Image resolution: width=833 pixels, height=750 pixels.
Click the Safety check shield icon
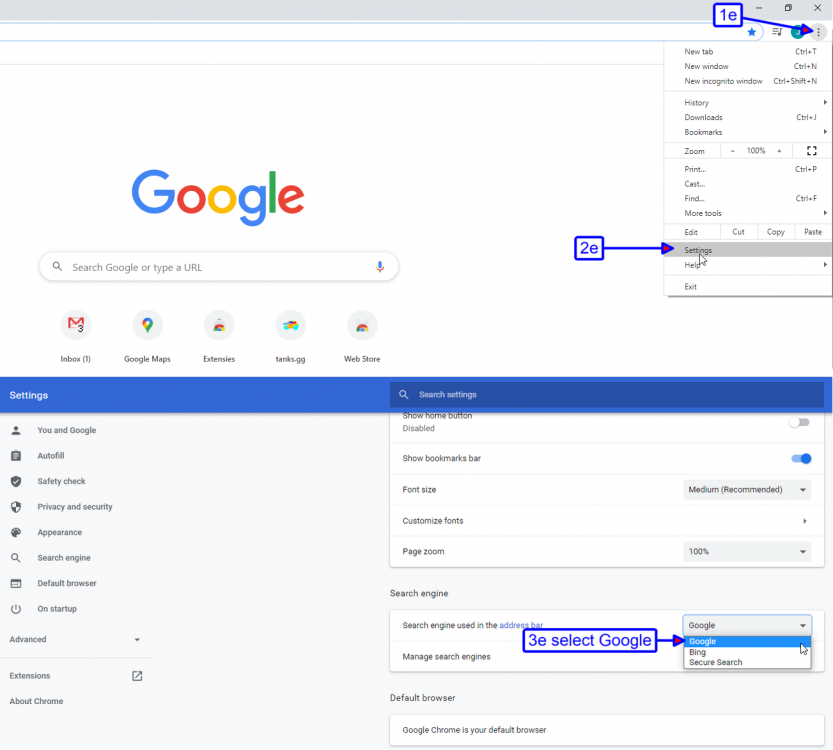(16, 481)
